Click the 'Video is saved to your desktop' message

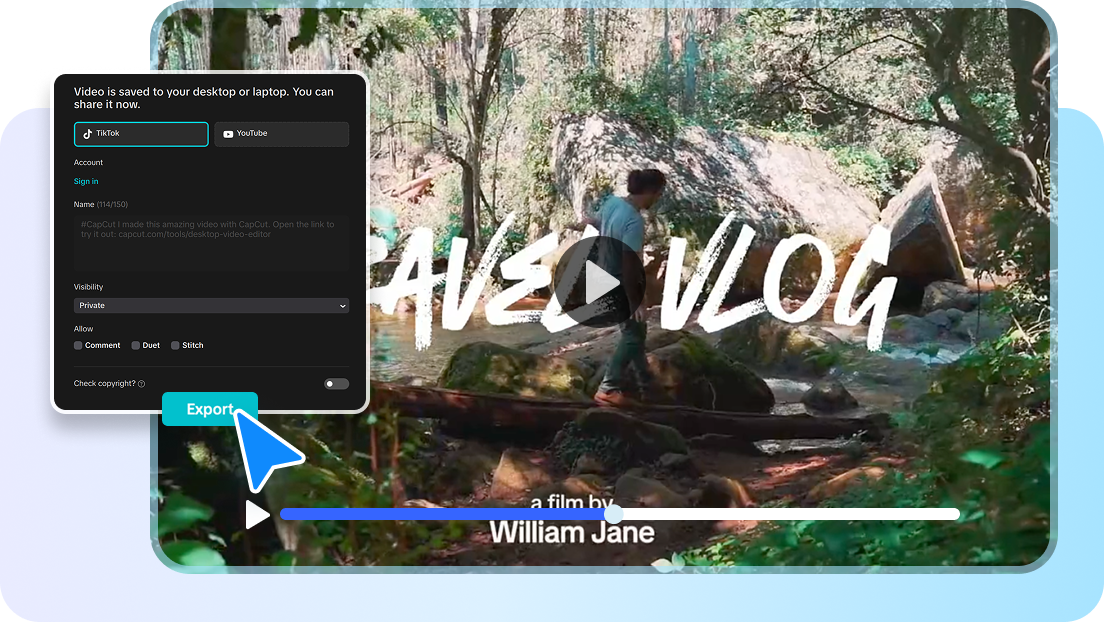tap(203, 98)
